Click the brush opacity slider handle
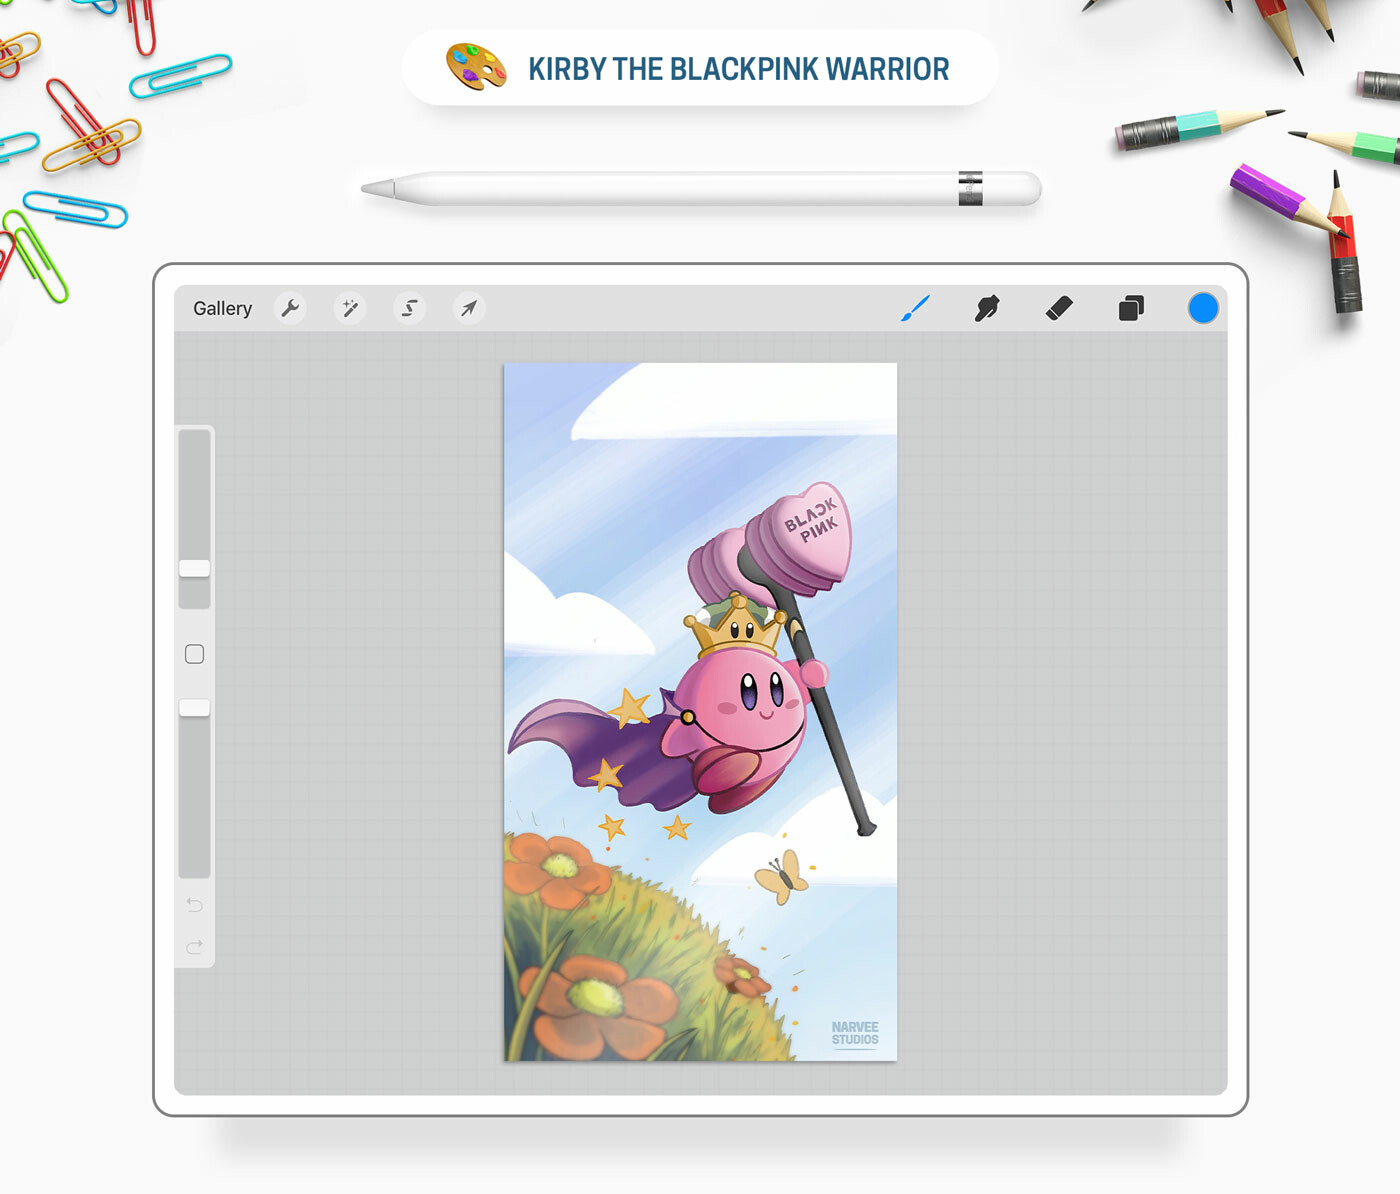Screen dimensions: 1400x1194 click(194, 708)
